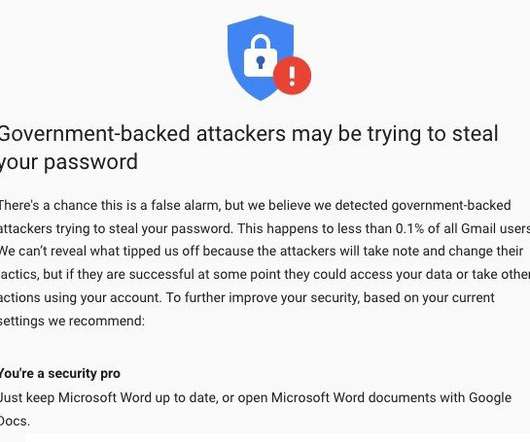Screen dimensions: 530x442
Task: Click the "settings we recommend:" line
Action: coord(72,321)
